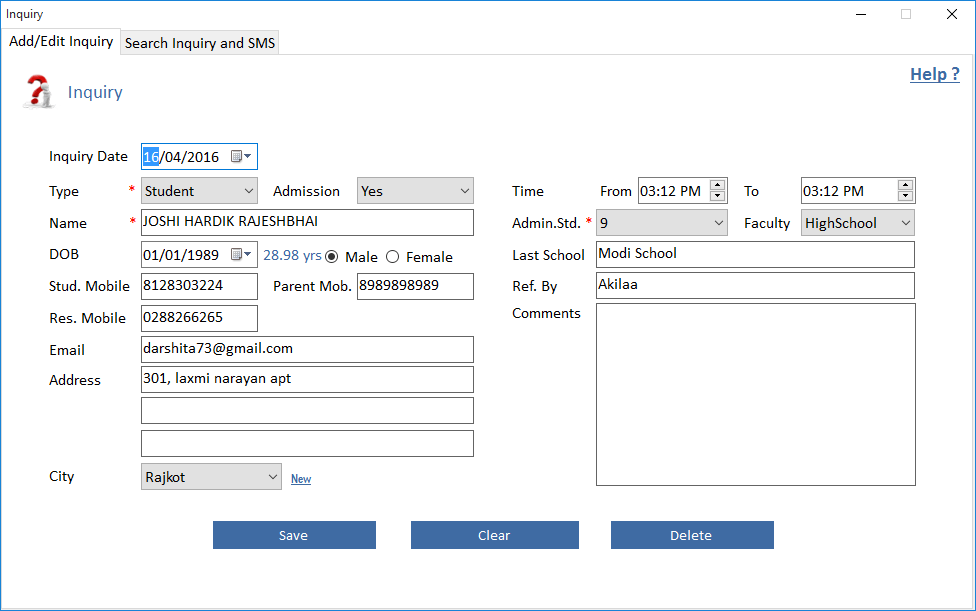
Task: Decrease the To time using down arrow
Action: (905, 196)
